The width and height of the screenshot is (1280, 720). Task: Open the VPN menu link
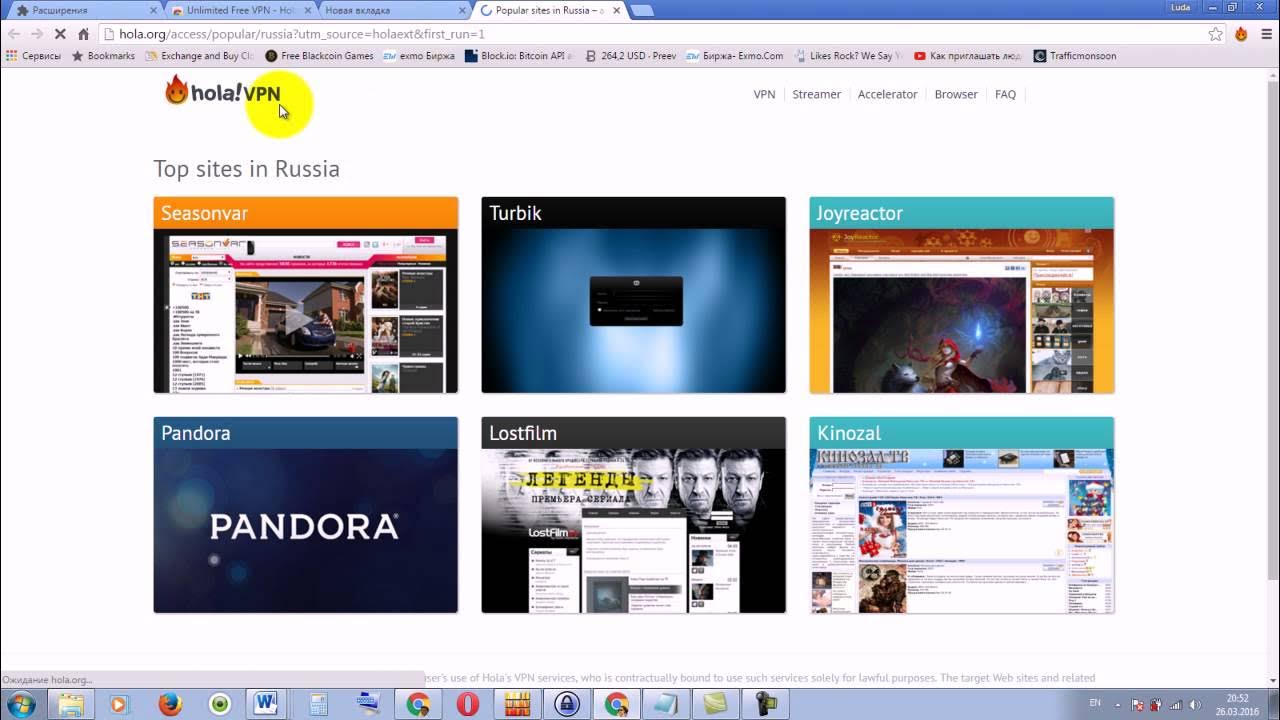click(764, 94)
